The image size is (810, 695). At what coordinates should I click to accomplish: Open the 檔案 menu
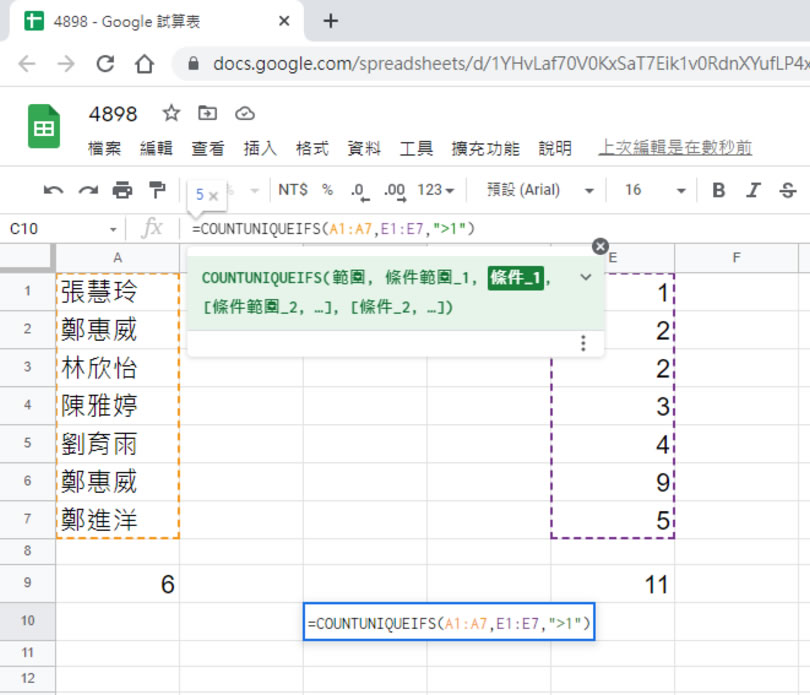click(104, 148)
